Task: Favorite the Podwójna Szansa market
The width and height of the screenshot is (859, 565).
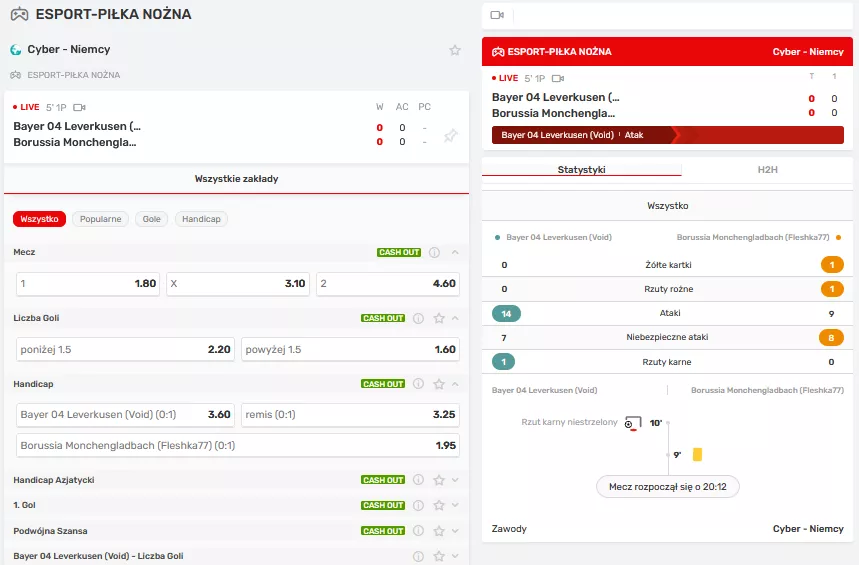Action: pos(439,530)
